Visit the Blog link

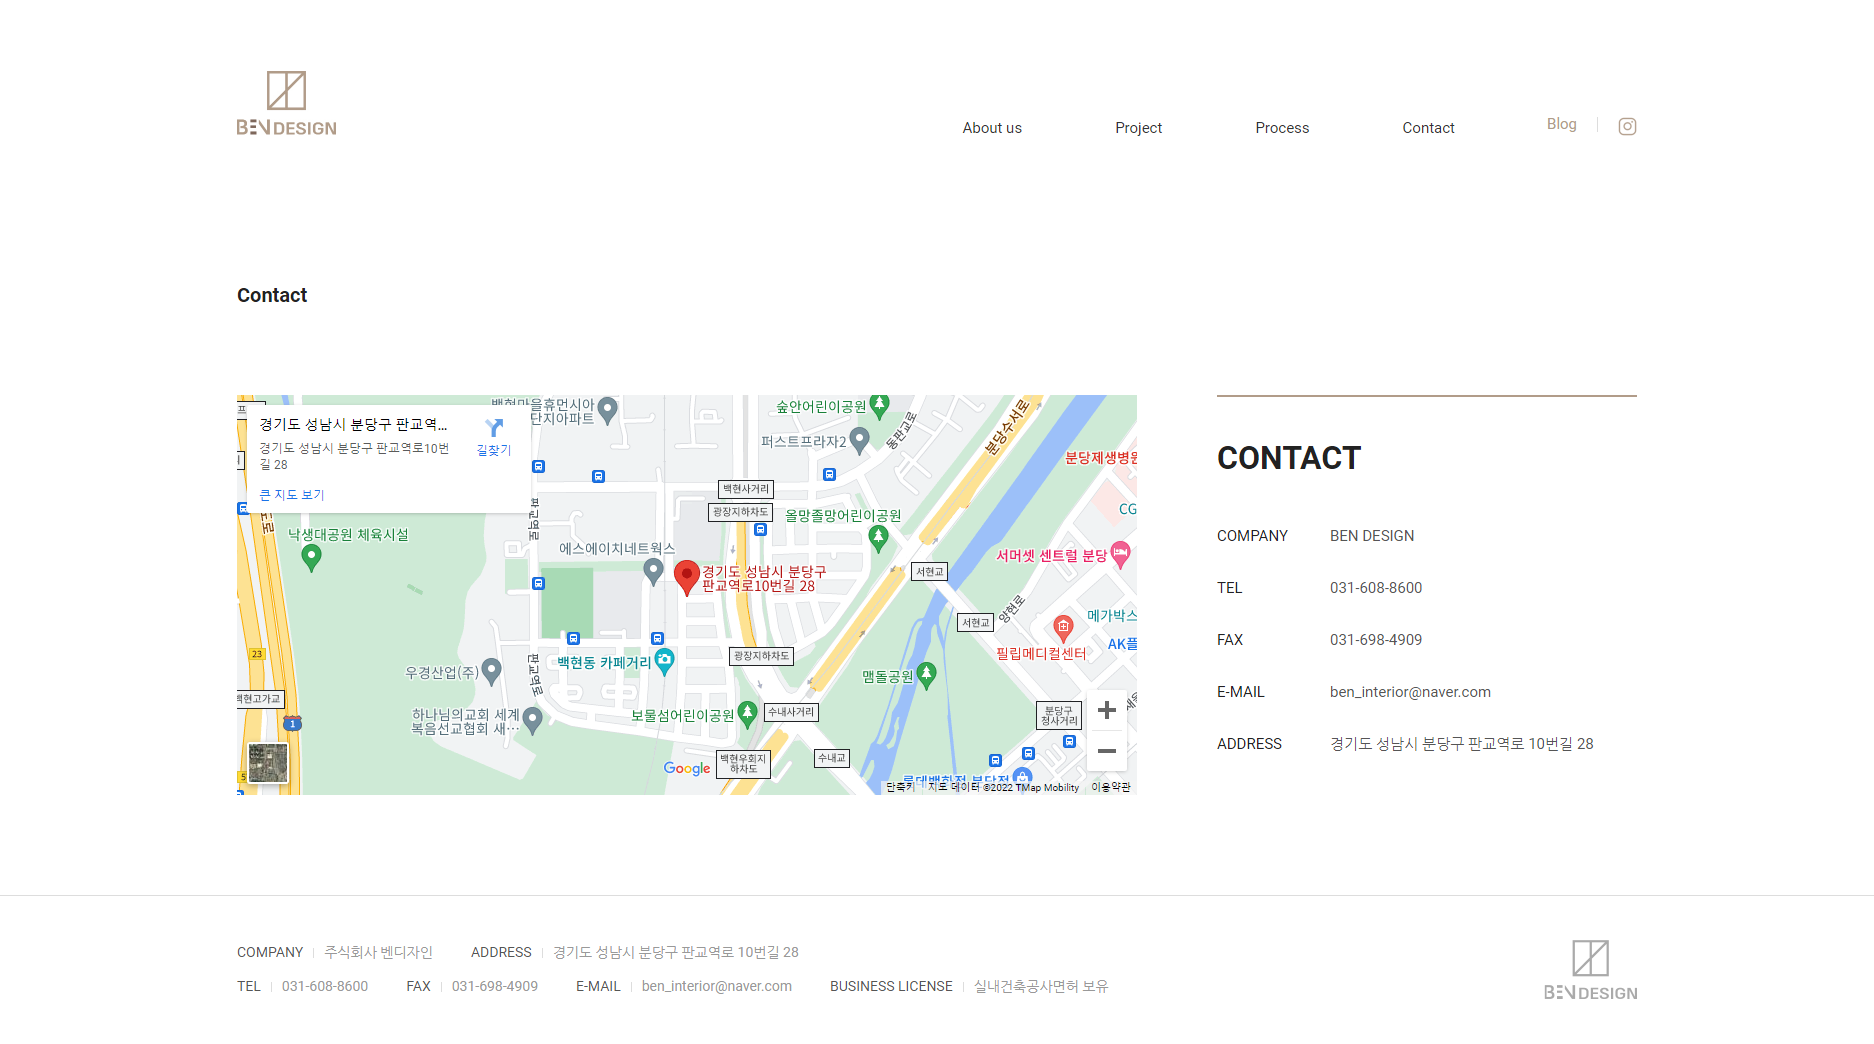[x=1561, y=124]
